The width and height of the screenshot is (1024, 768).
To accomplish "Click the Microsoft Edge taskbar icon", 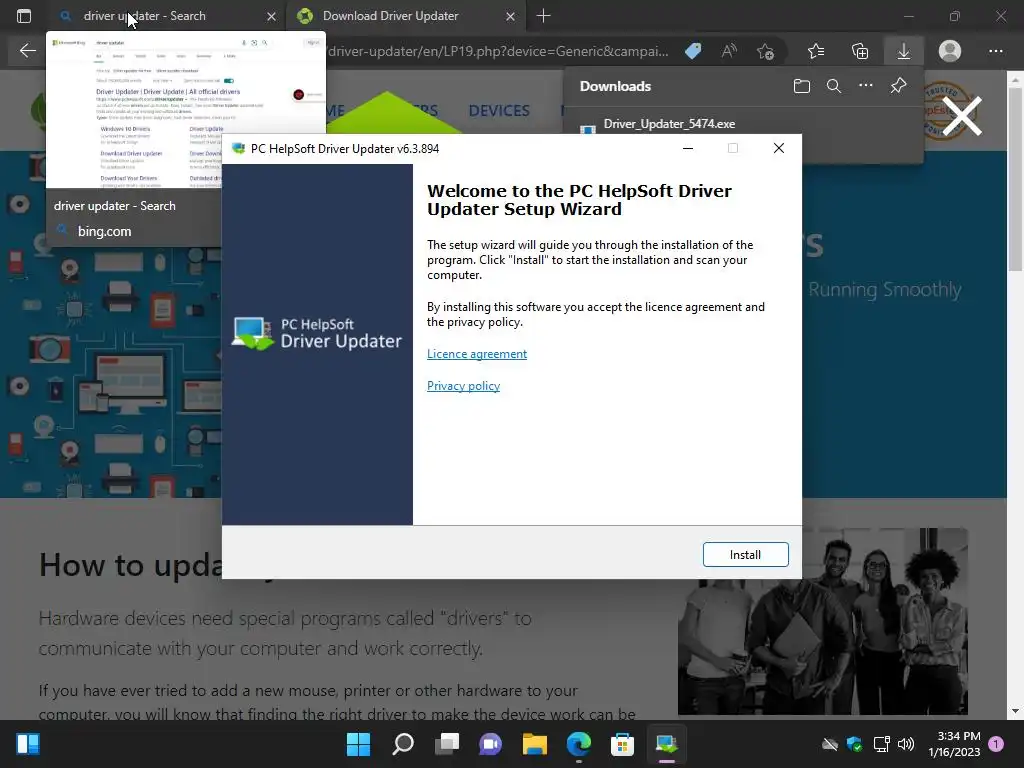I will (x=579, y=744).
